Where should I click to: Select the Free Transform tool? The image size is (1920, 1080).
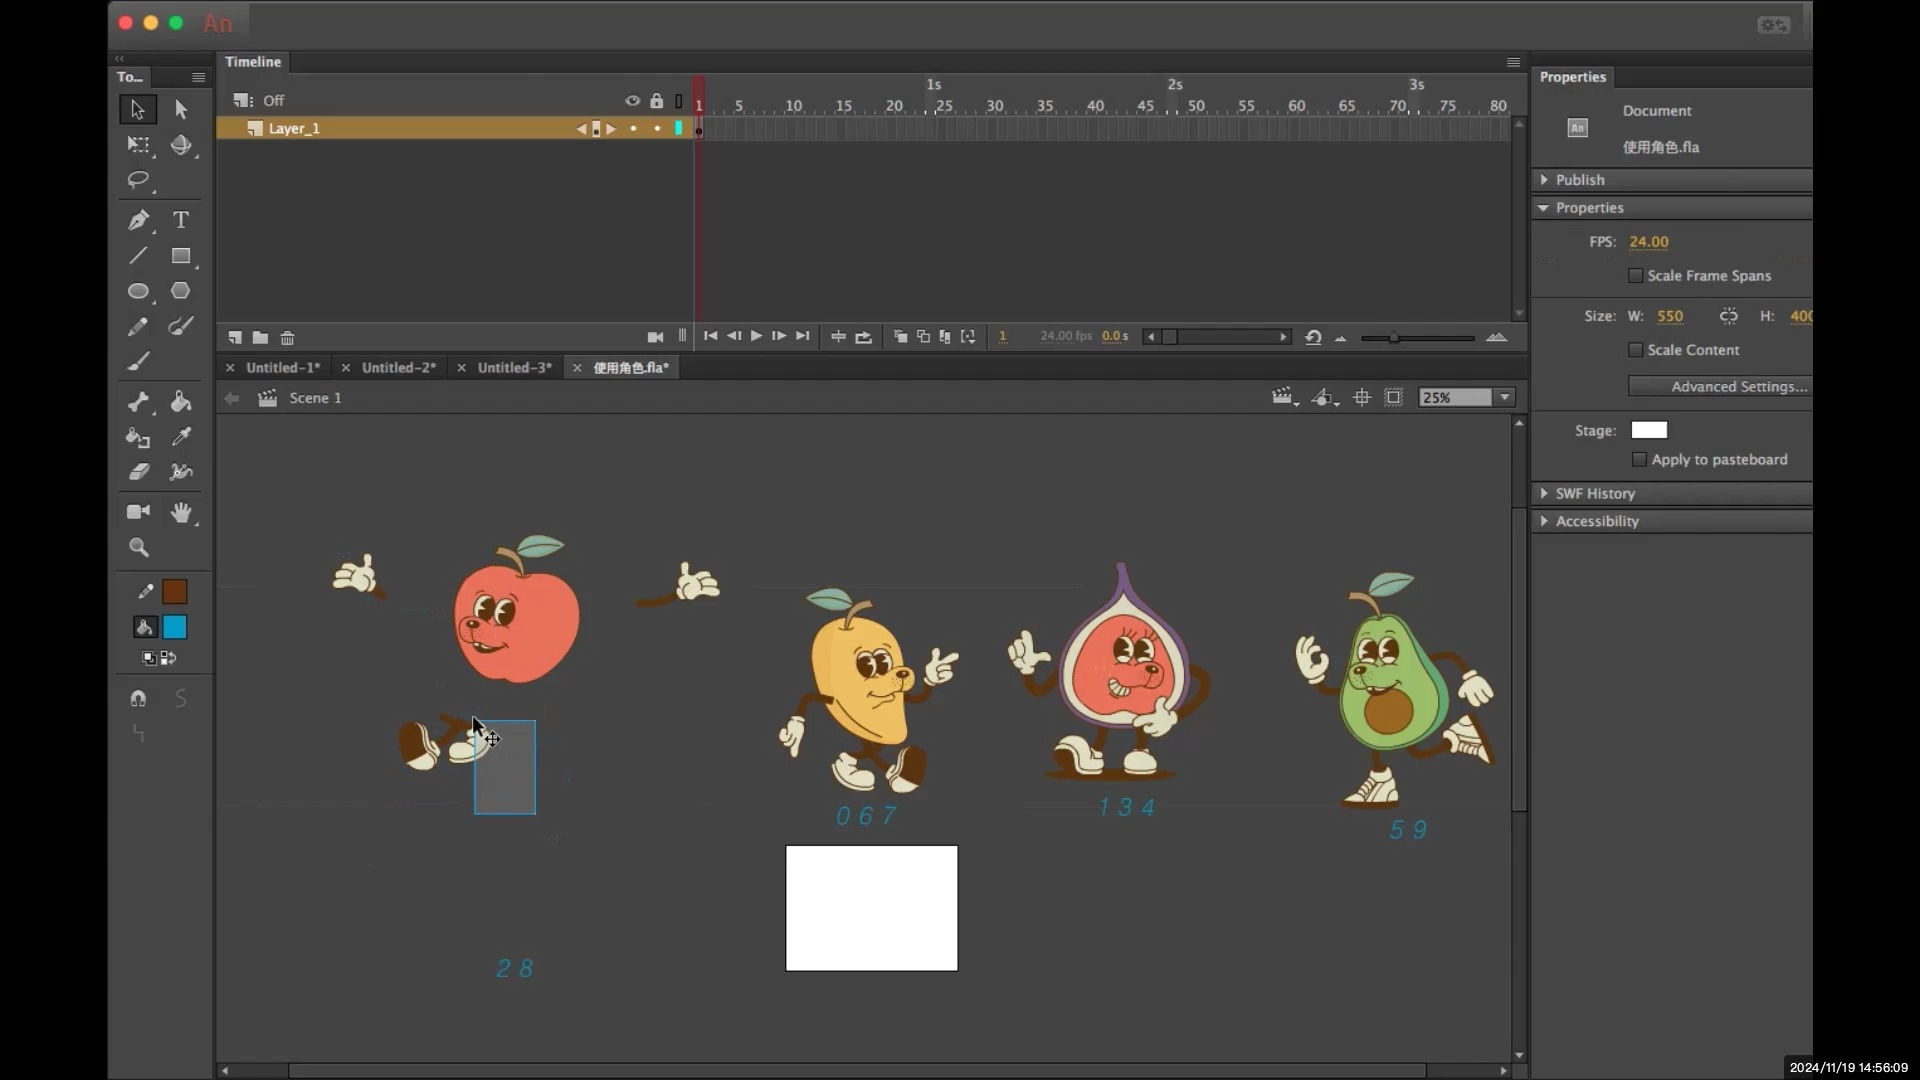(138, 145)
